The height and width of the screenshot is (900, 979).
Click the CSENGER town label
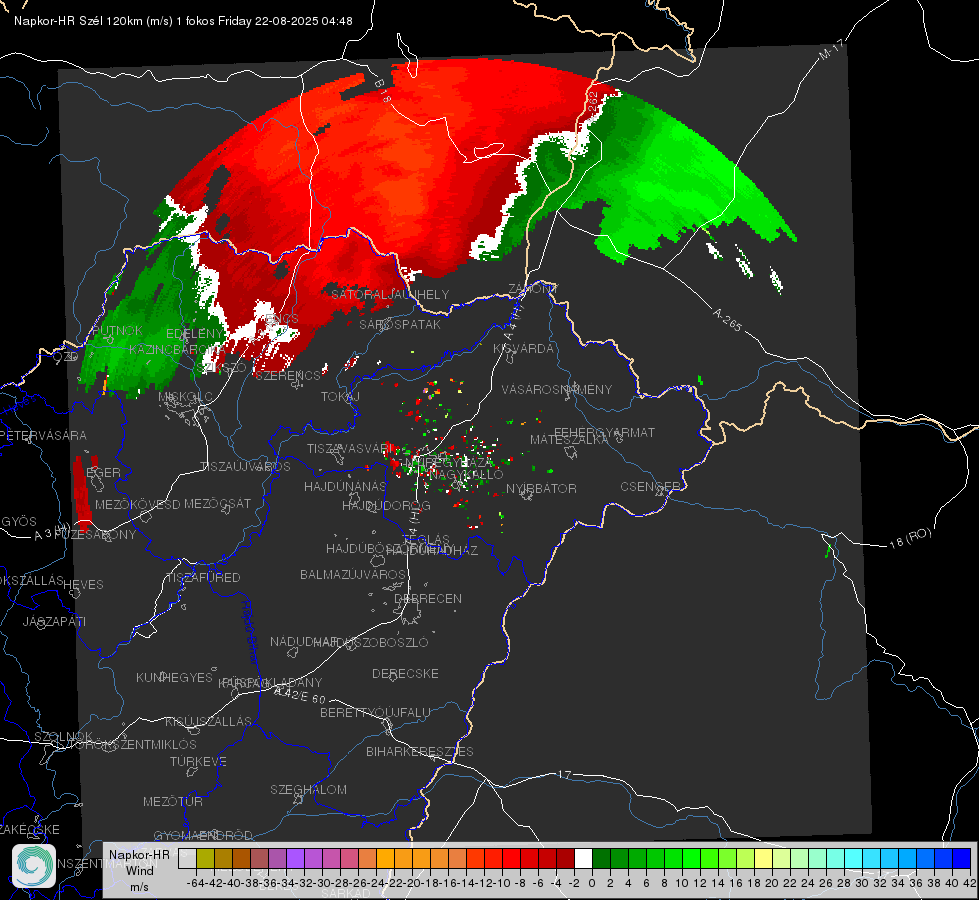point(650,487)
